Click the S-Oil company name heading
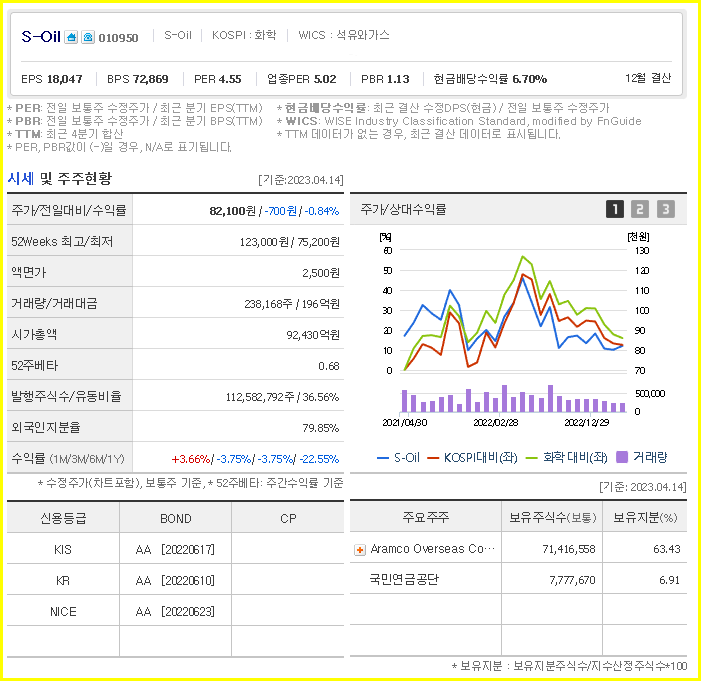701x681 pixels. 41,36
